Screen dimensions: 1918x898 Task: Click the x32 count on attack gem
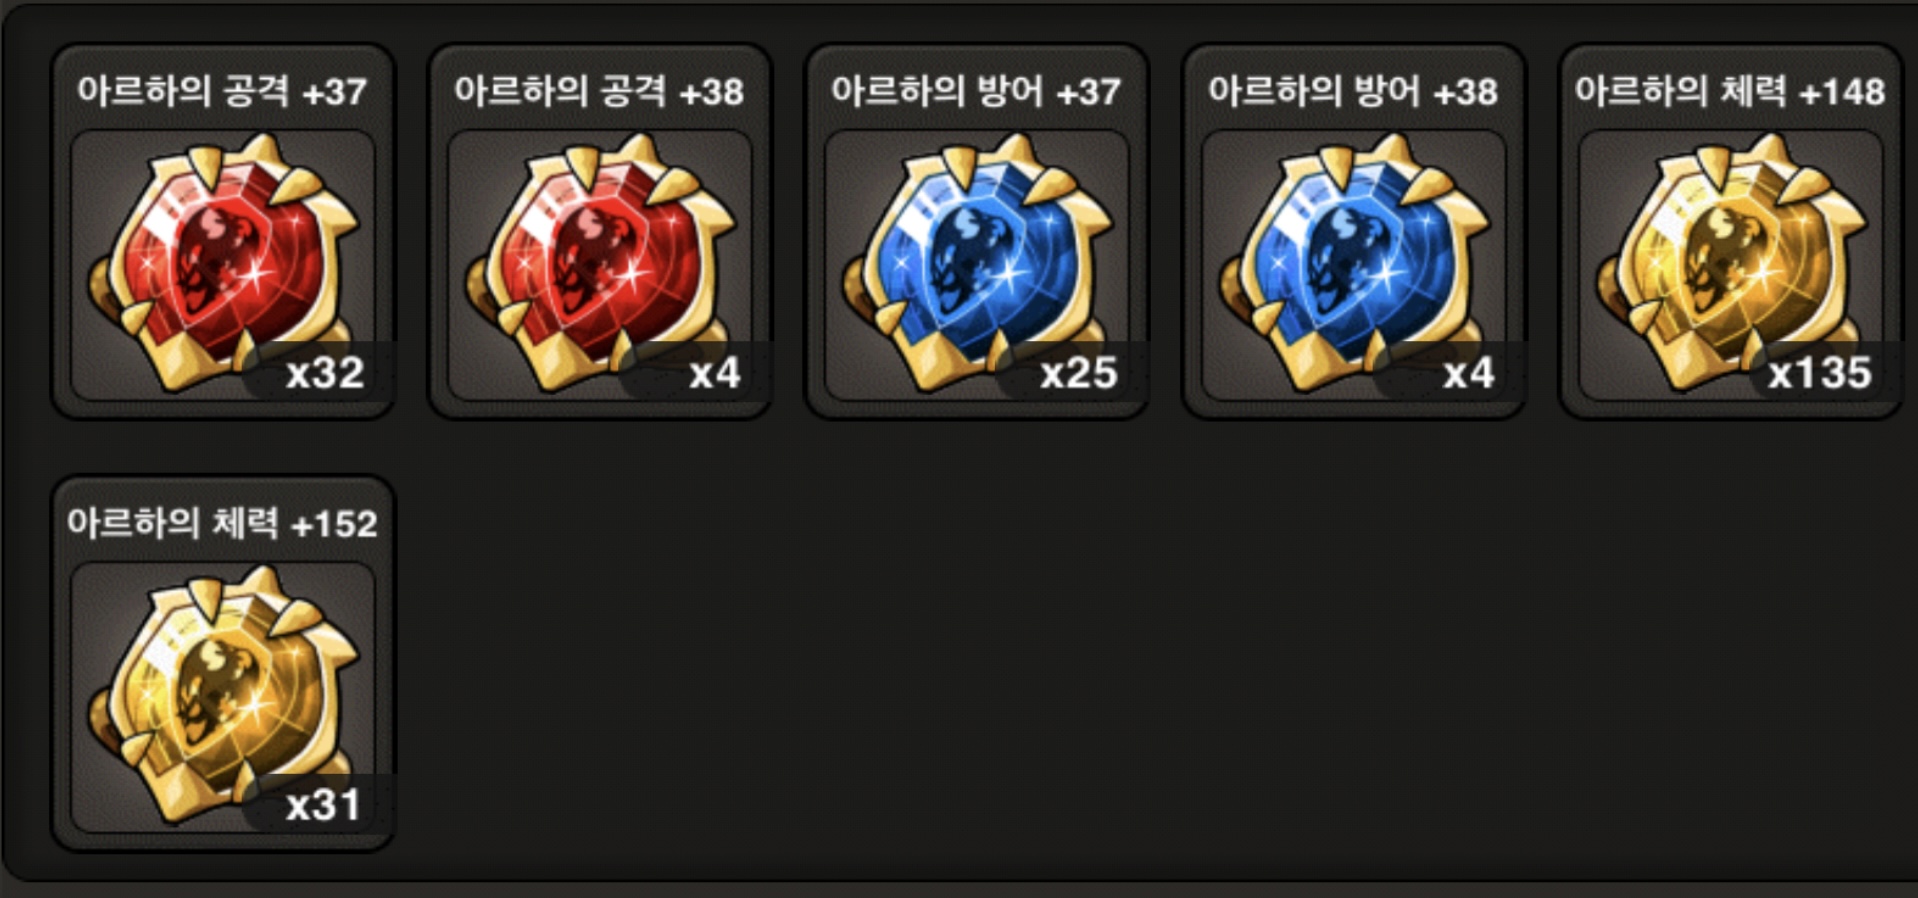325,373
